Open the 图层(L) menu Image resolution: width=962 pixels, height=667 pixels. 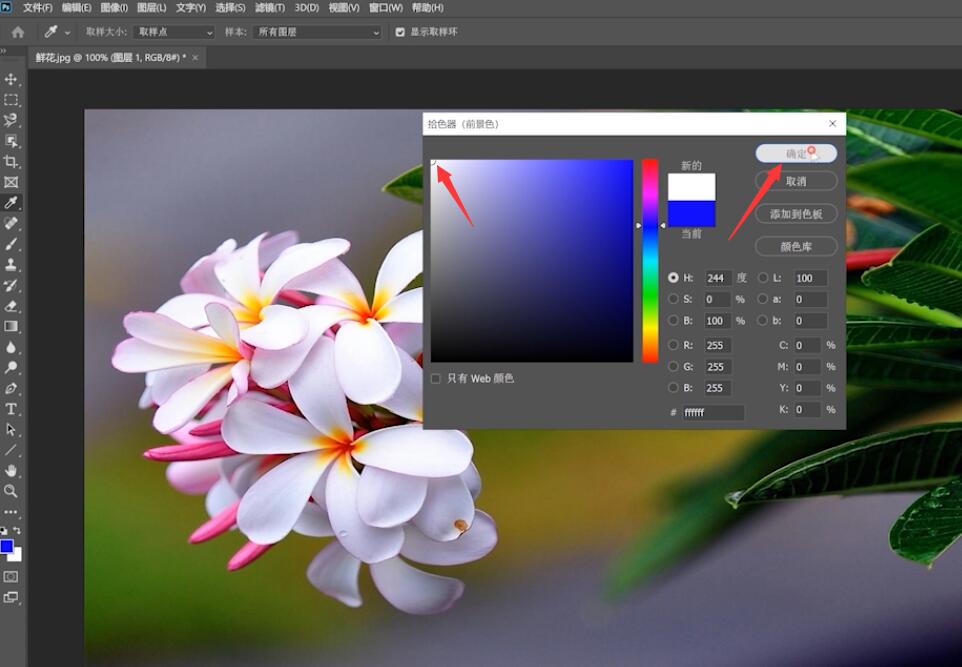click(152, 8)
